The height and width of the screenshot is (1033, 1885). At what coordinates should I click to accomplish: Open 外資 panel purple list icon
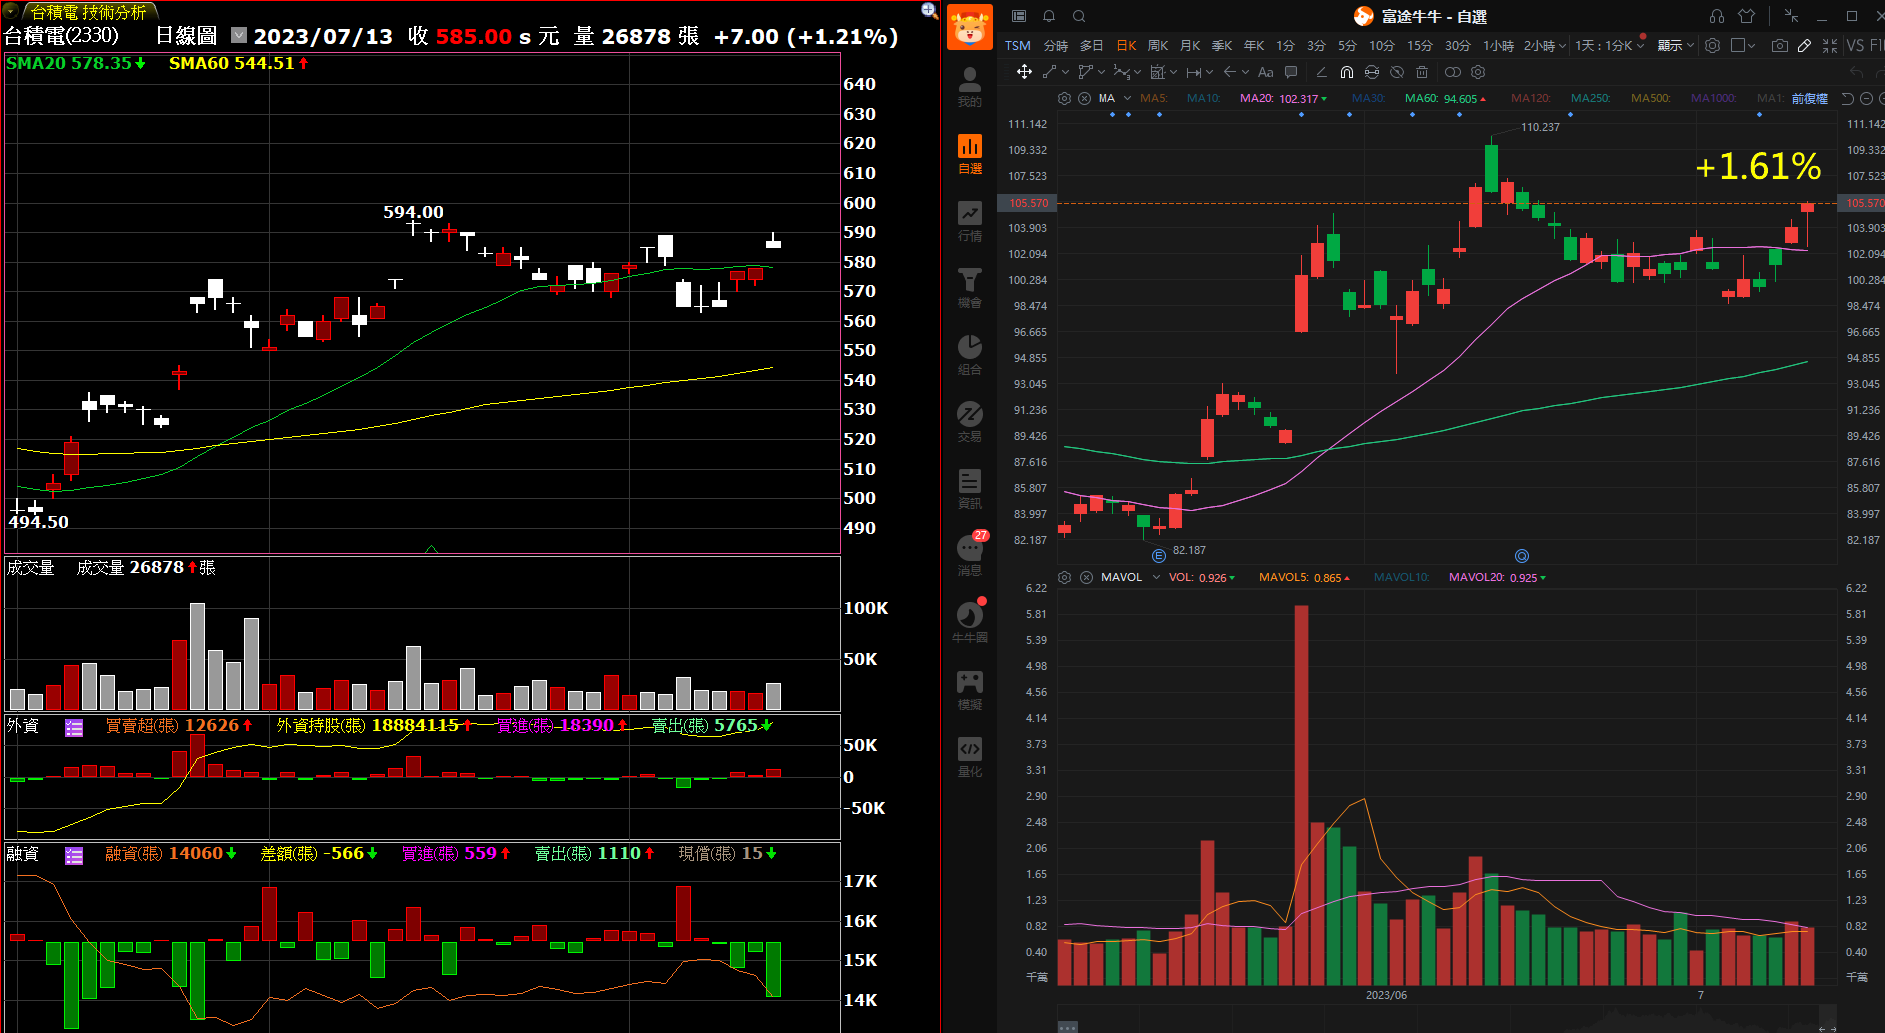pos(74,727)
